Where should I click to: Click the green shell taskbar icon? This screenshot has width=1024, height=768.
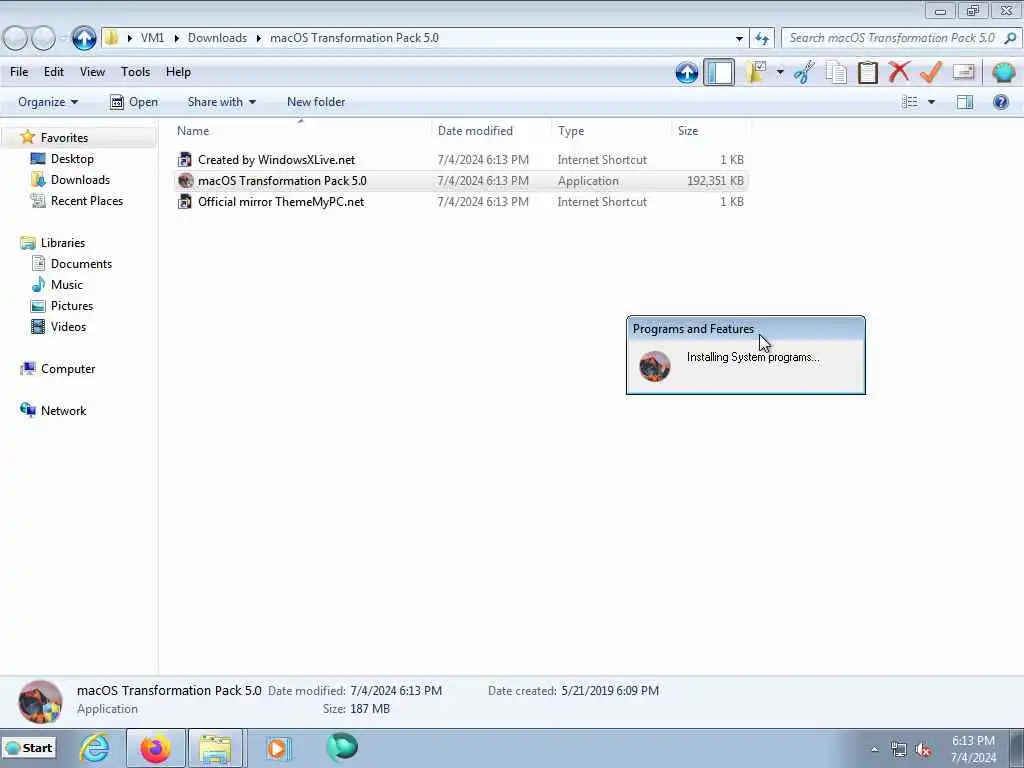(342, 747)
